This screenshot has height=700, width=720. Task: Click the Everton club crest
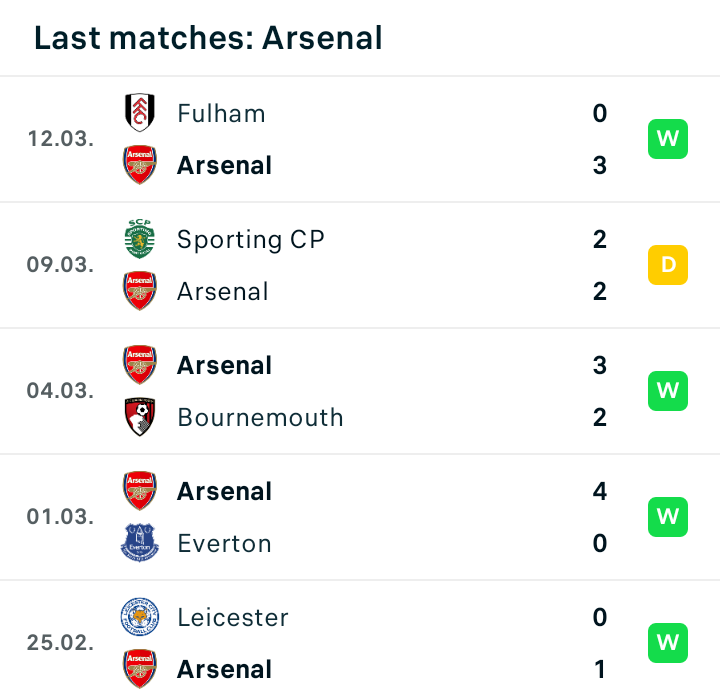140,543
